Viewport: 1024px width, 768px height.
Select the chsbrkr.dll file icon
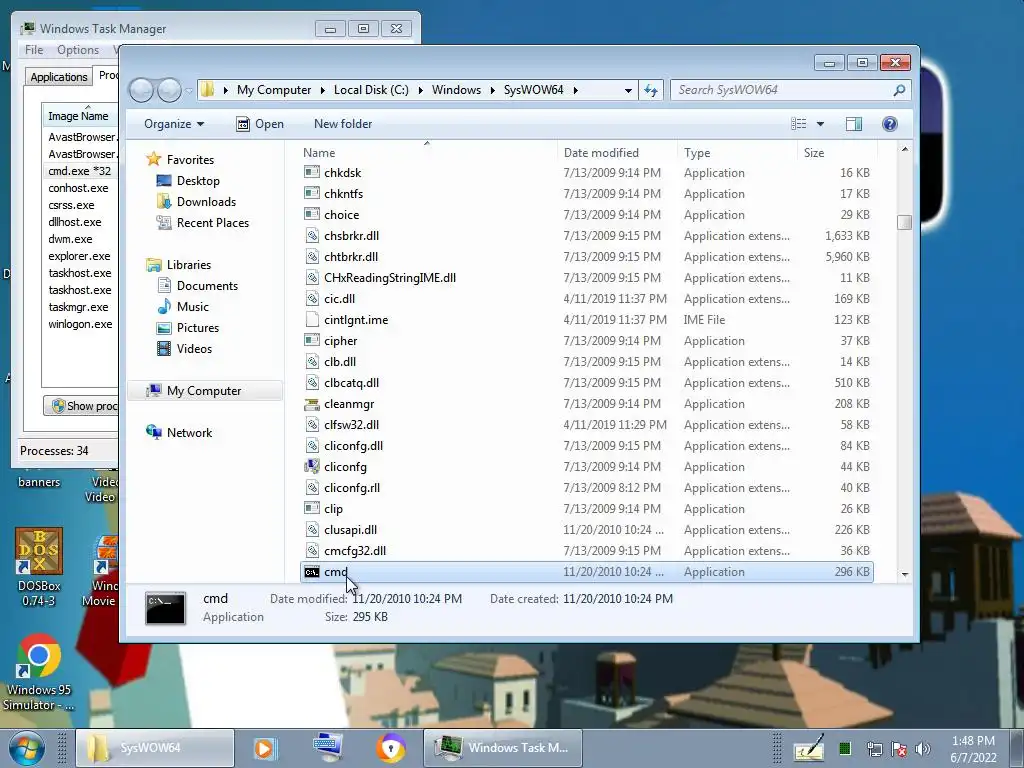pos(312,236)
